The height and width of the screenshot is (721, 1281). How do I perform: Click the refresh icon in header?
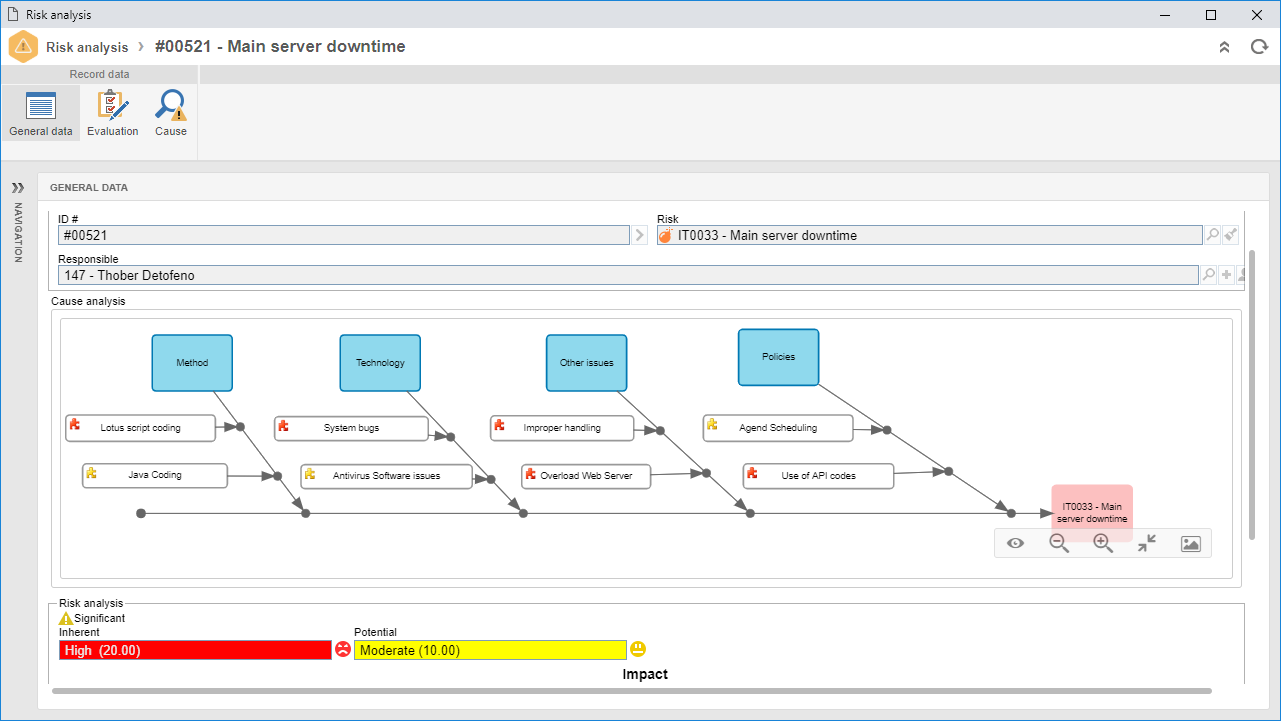(x=1259, y=47)
